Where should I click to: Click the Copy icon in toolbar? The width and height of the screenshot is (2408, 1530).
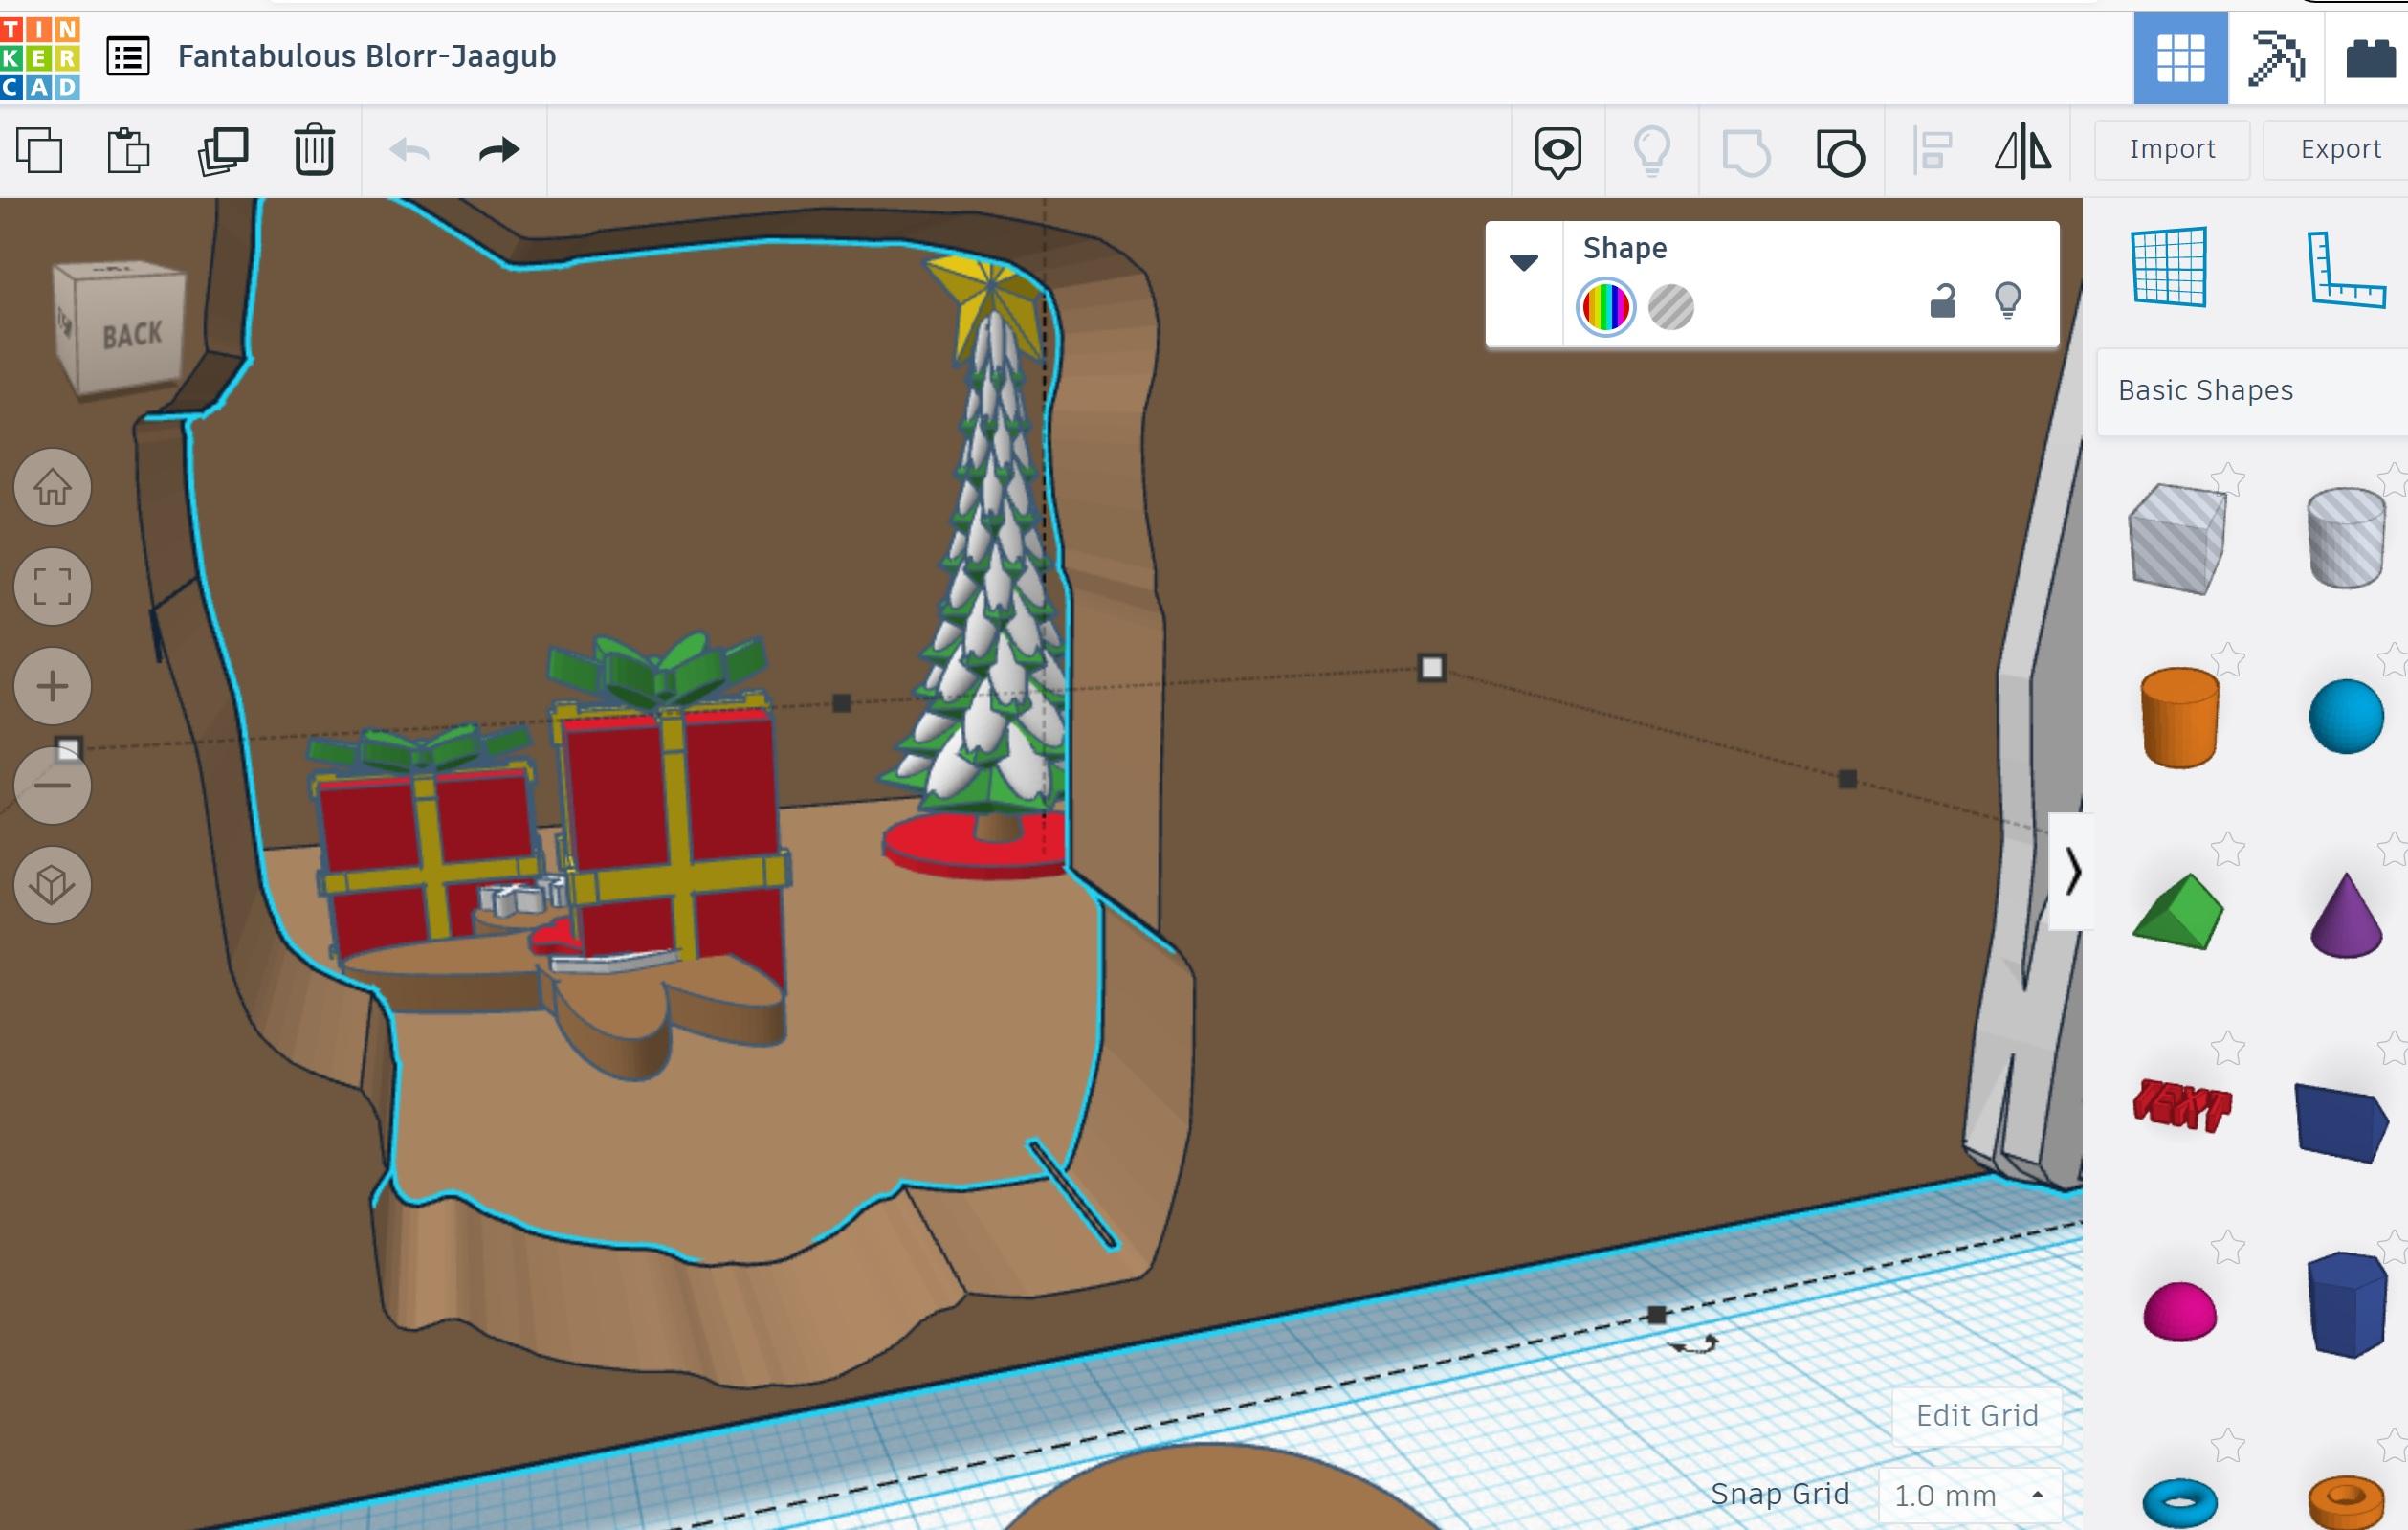tap(40, 151)
